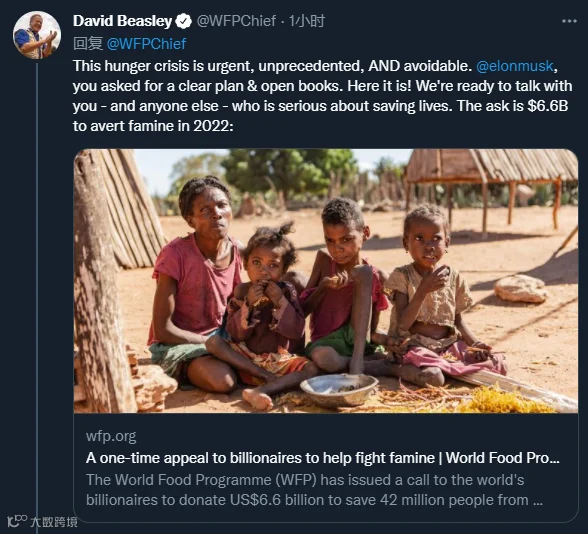
Task: Click the 大数跨境 watermark text
Action: pyautogui.click(x=54, y=522)
